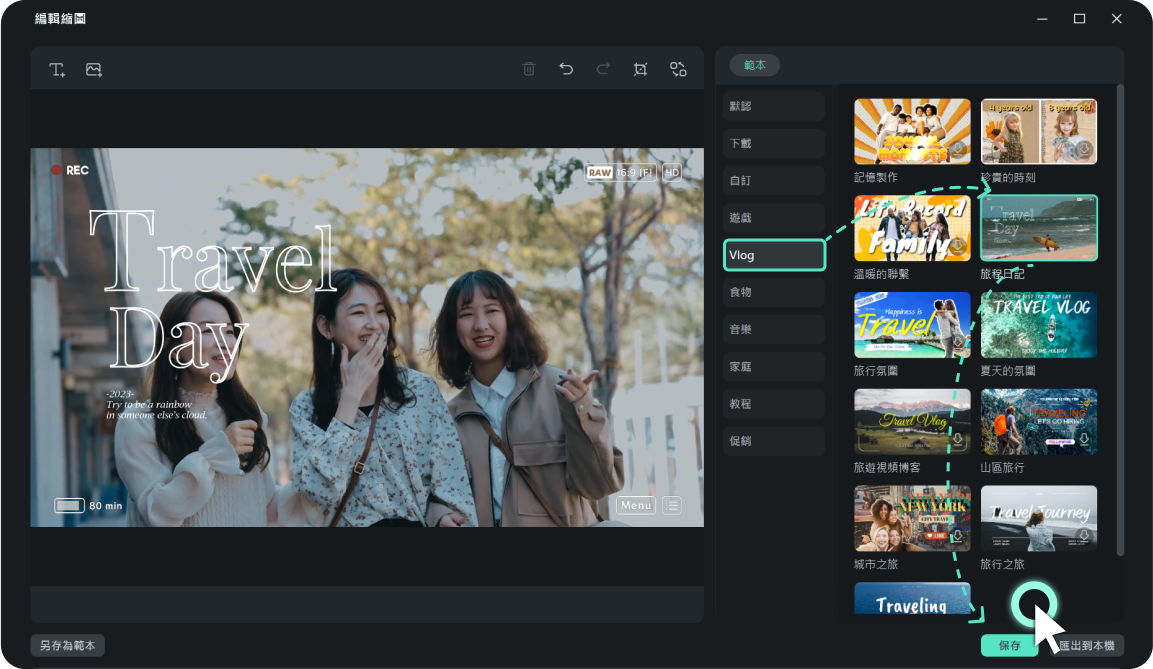Click the 旅程日記 template label
Viewport: 1153px width, 669px height.
1002,274
